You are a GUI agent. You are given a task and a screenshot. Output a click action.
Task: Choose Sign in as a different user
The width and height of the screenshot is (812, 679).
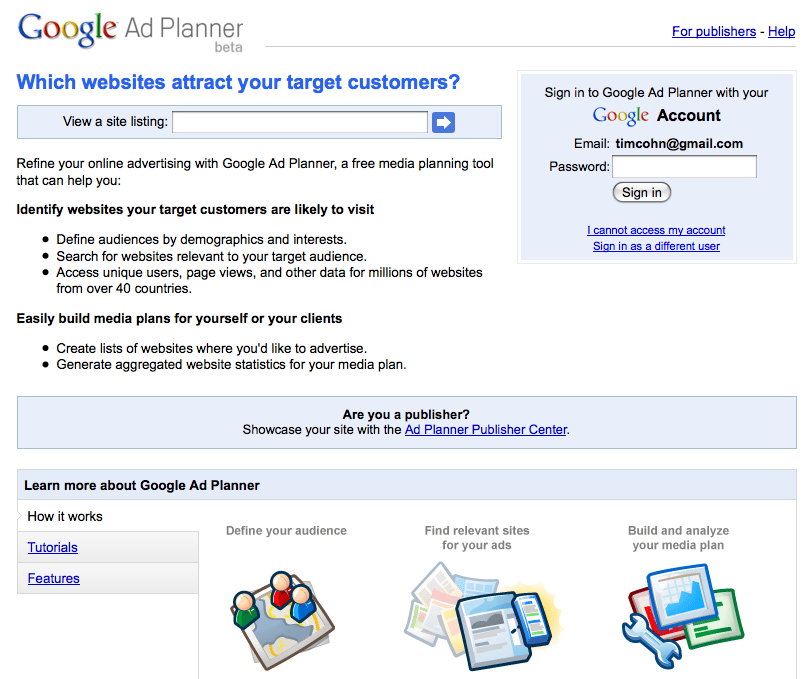point(656,246)
